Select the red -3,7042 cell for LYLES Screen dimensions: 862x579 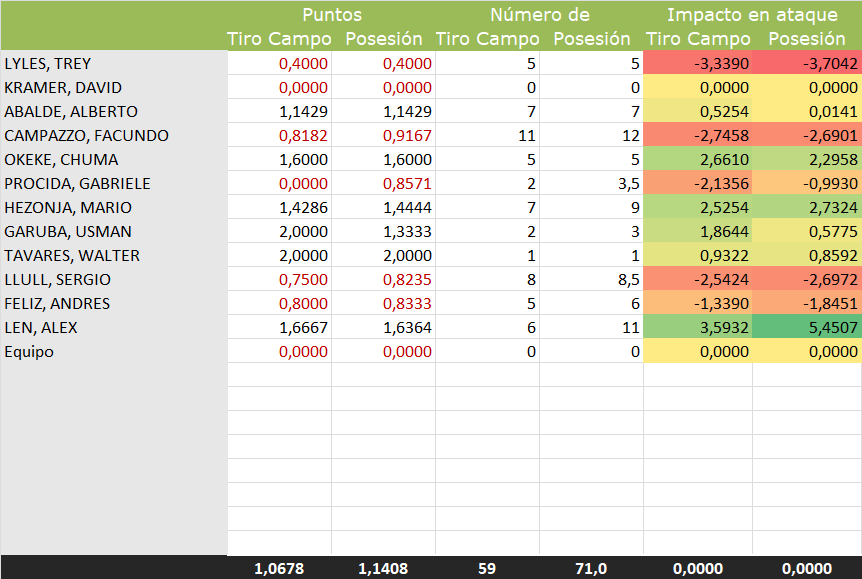(806, 63)
